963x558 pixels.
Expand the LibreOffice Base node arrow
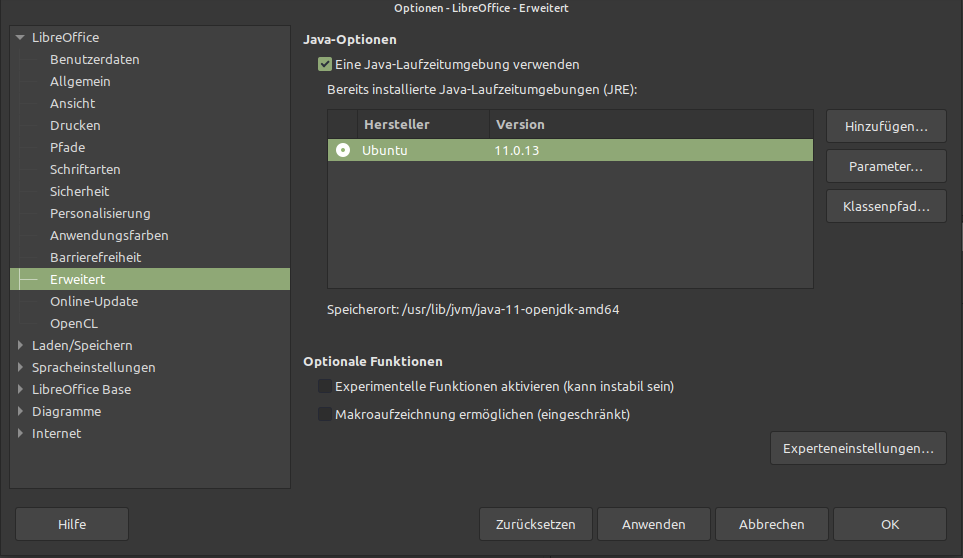[20, 389]
